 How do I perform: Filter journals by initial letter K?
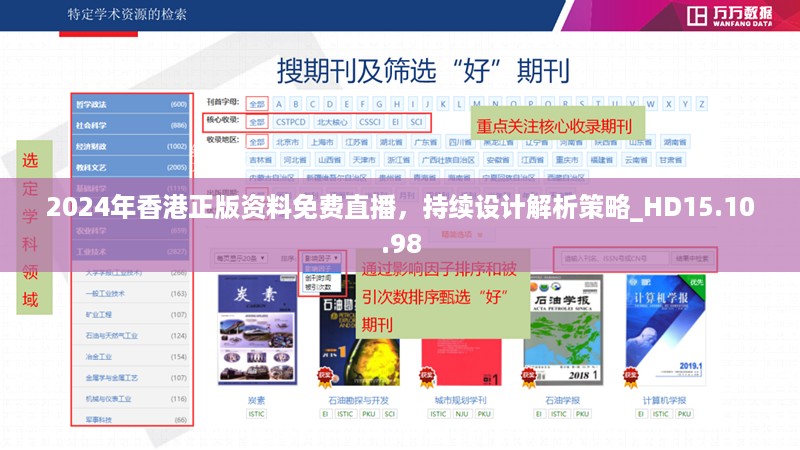[x=443, y=104]
